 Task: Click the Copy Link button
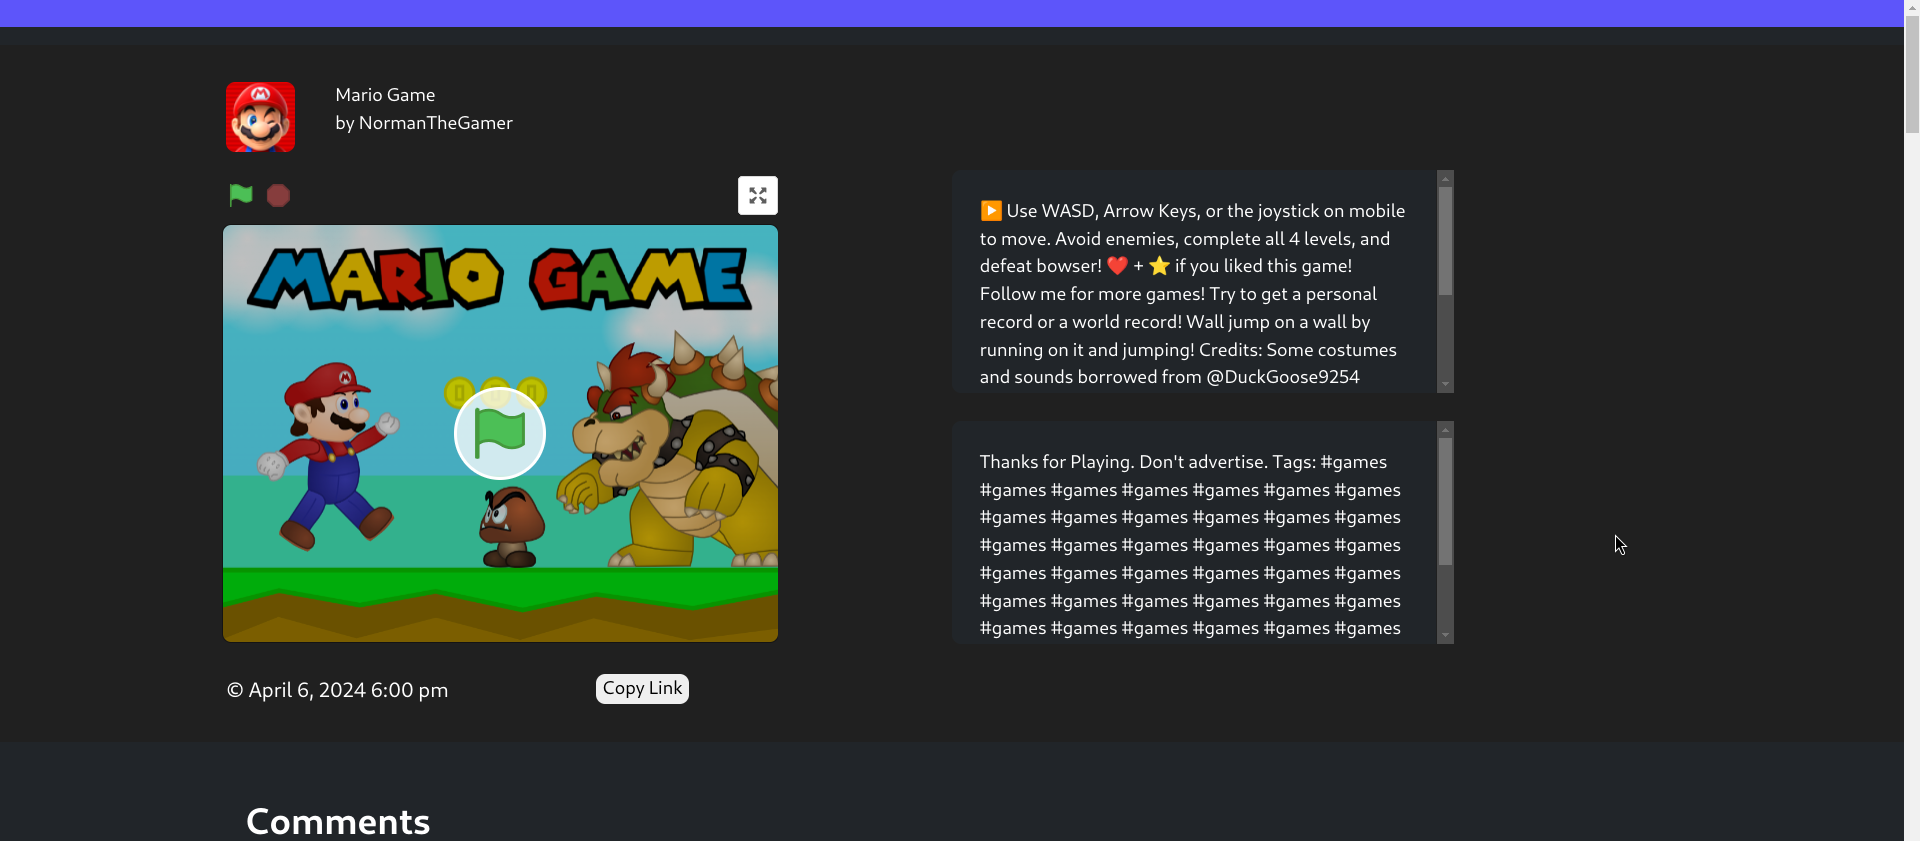click(x=642, y=688)
